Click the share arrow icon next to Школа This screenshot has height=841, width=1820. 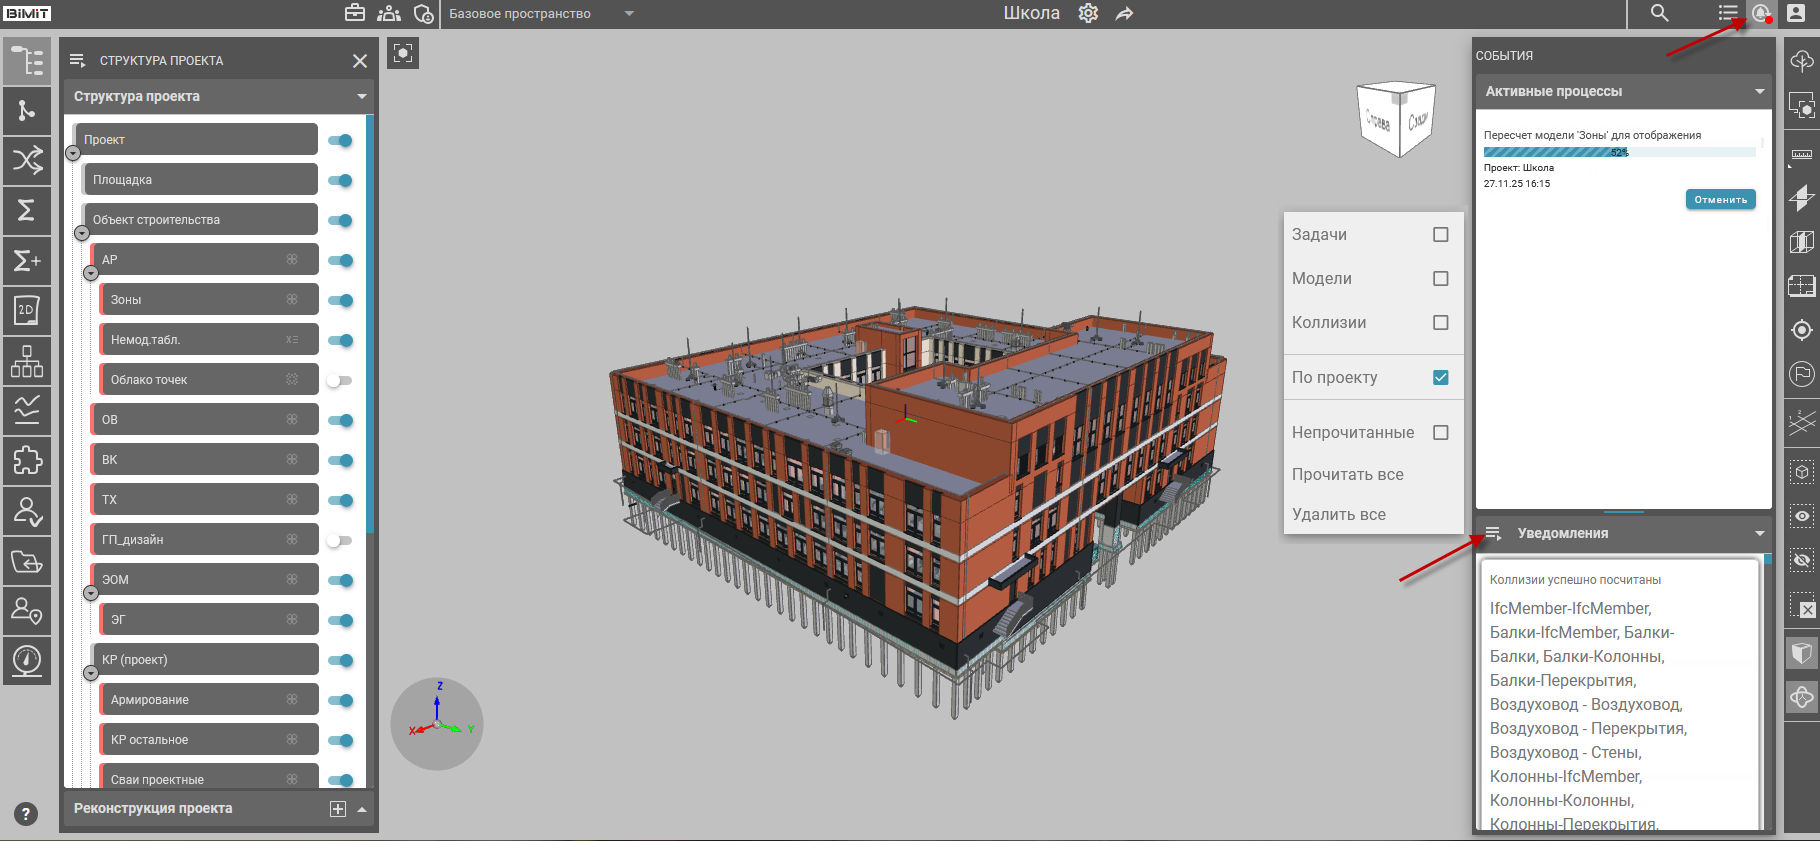(x=1125, y=13)
